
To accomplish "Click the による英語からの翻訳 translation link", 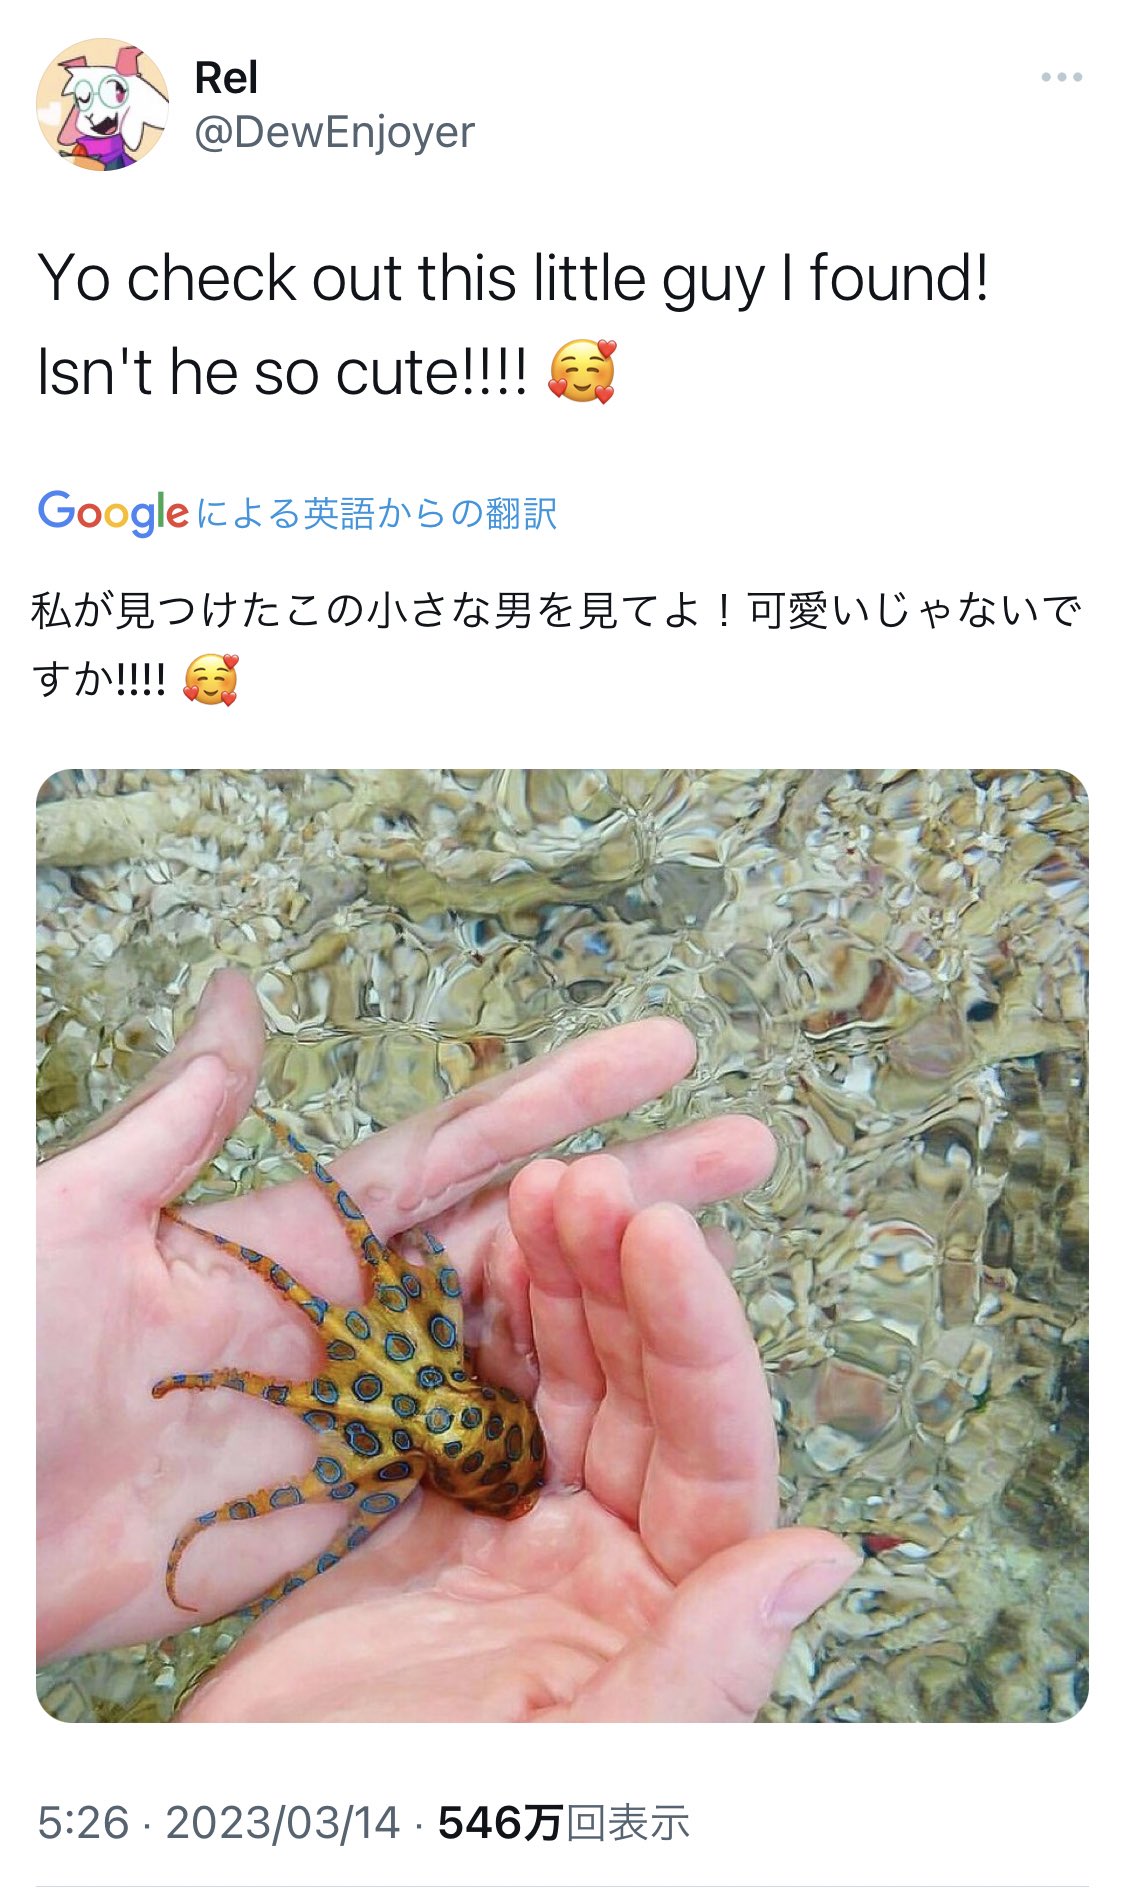I will click(376, 513).
